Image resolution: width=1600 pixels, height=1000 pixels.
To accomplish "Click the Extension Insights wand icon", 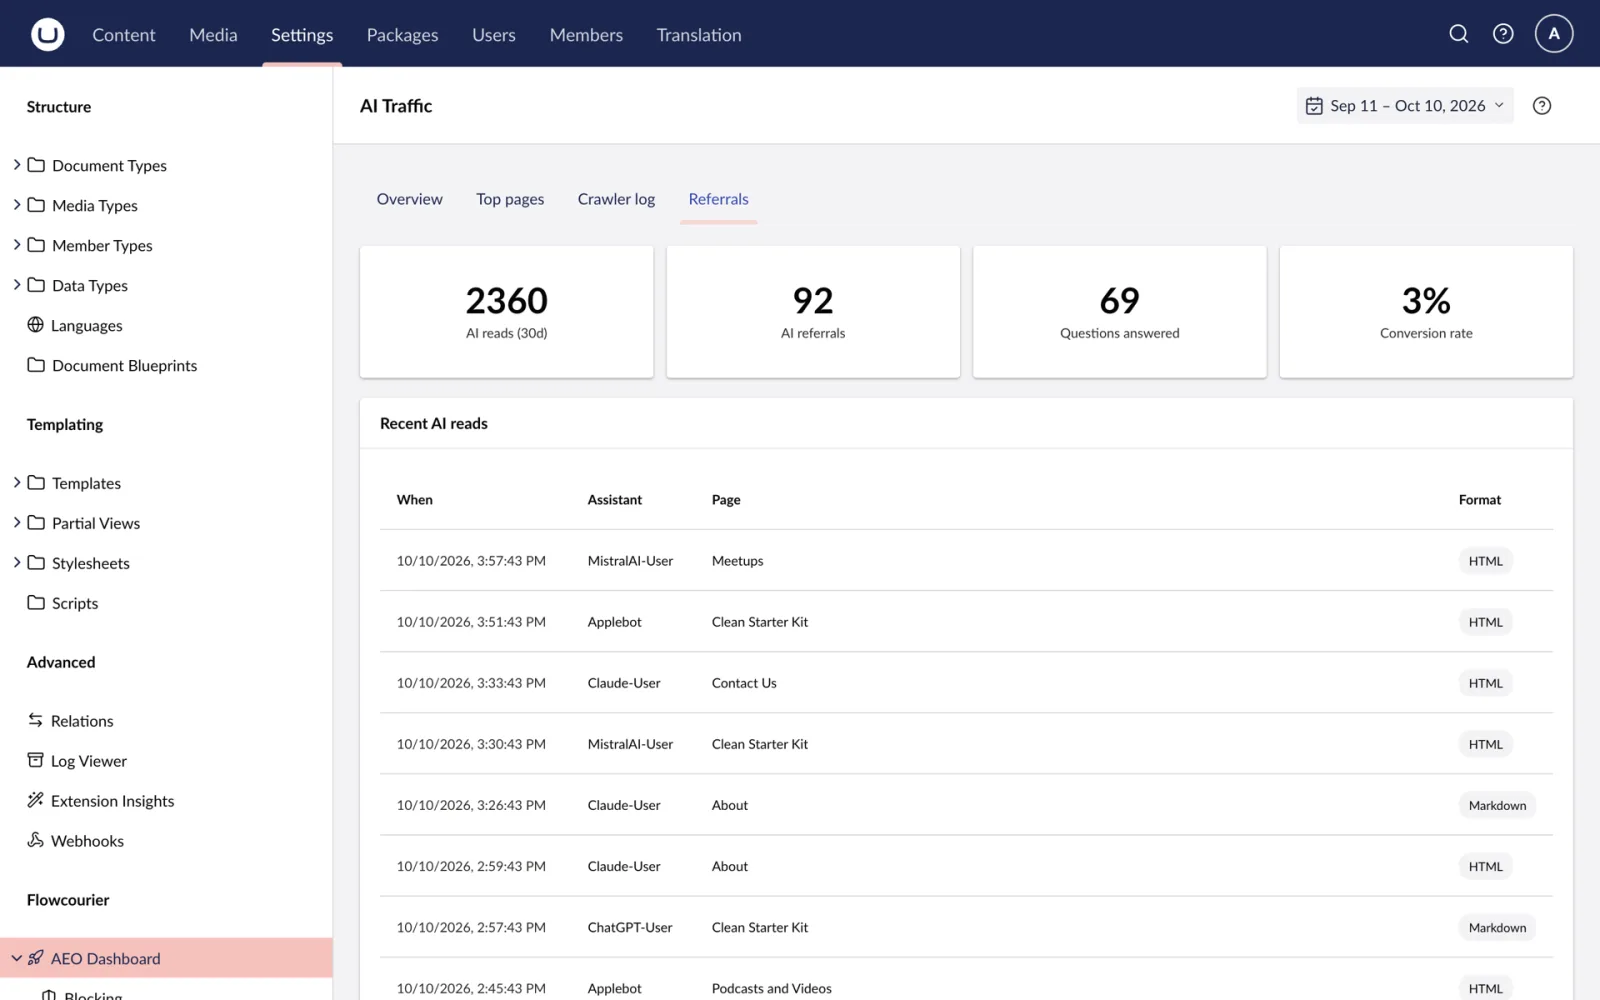I will (x=36, y=800).
